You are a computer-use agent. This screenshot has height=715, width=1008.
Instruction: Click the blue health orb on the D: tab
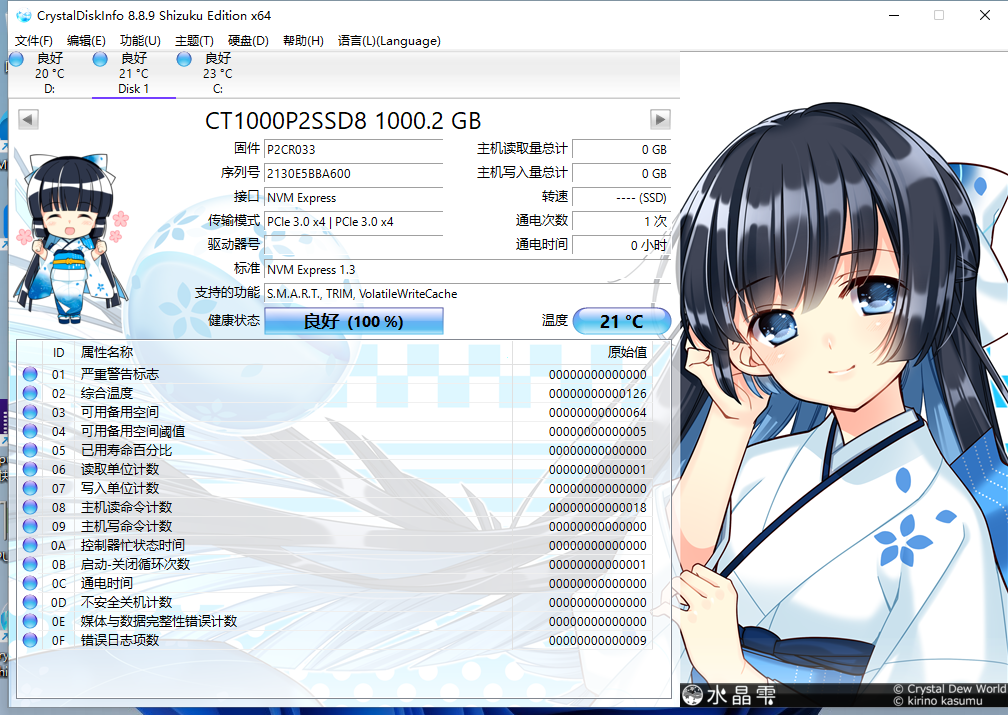click(16, 59)
